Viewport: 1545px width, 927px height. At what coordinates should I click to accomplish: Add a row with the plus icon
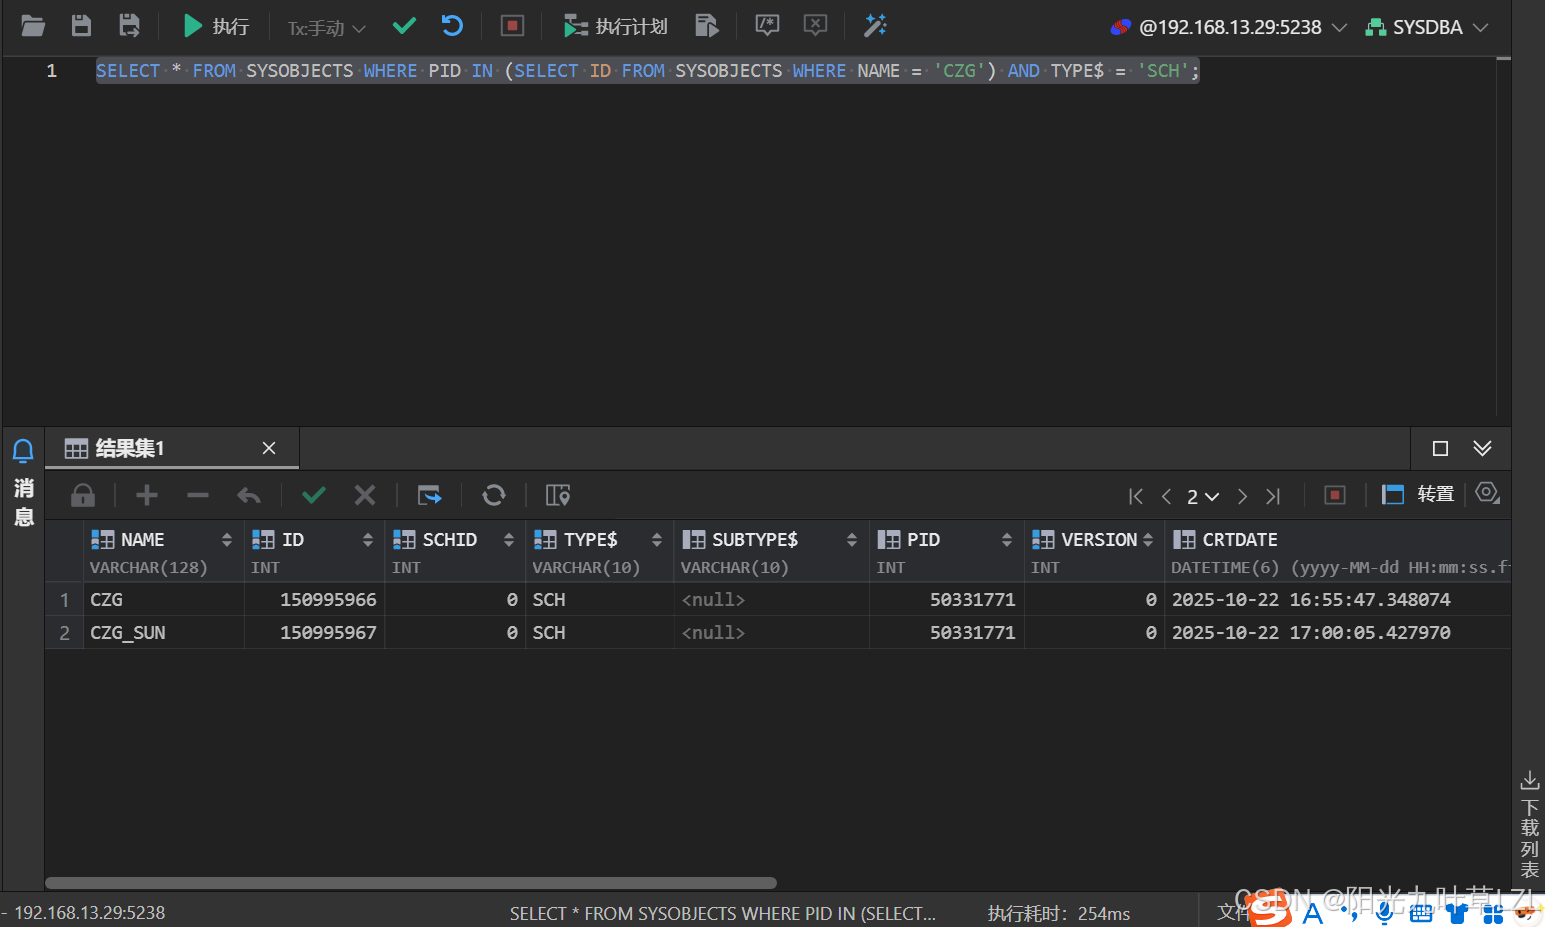click(147, 495)
